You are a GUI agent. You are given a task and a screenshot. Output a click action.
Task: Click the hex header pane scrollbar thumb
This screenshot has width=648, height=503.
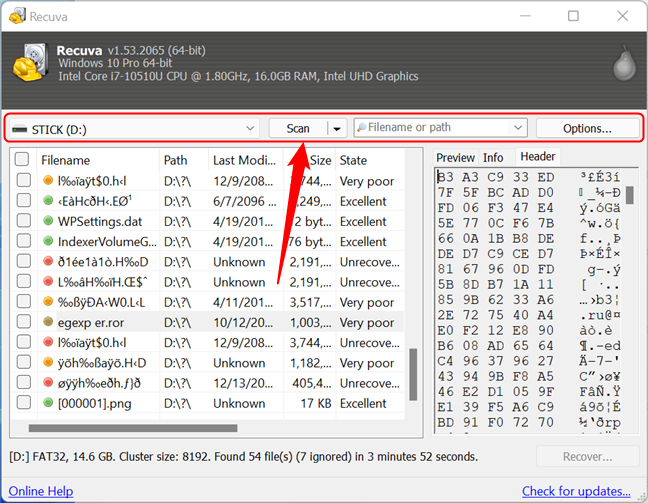[x=630, y=195]
